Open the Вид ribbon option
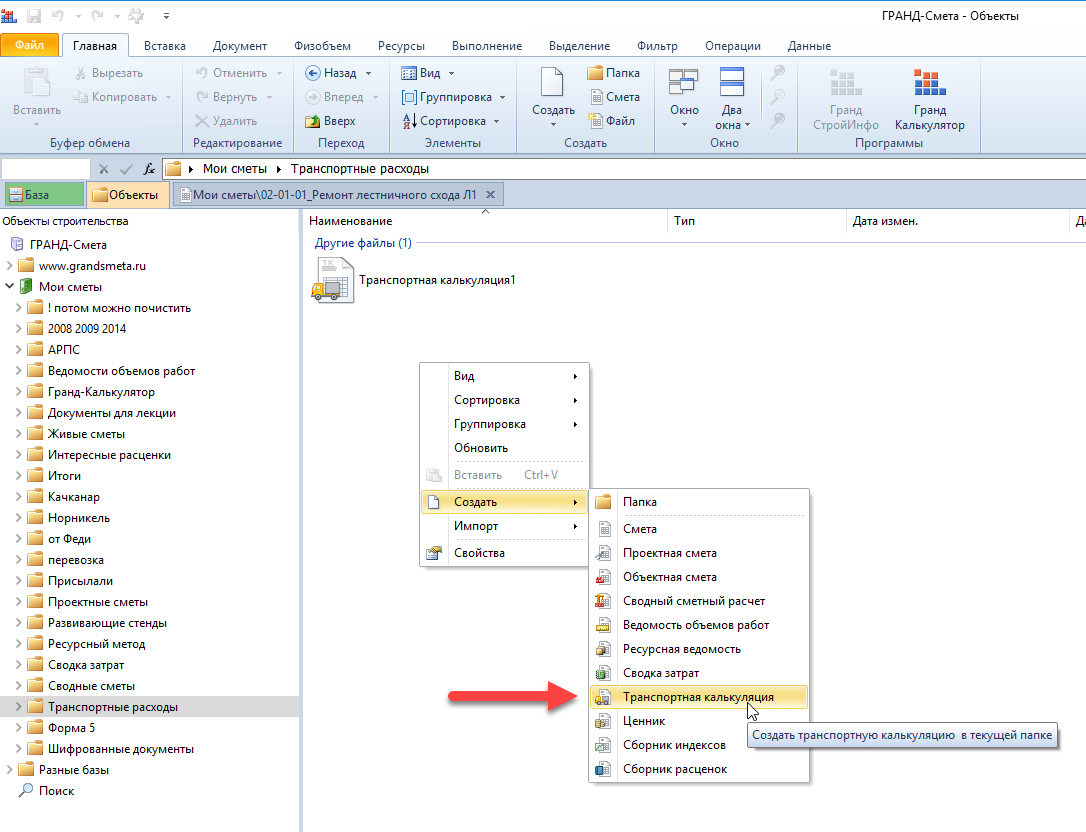 point(428,73)
